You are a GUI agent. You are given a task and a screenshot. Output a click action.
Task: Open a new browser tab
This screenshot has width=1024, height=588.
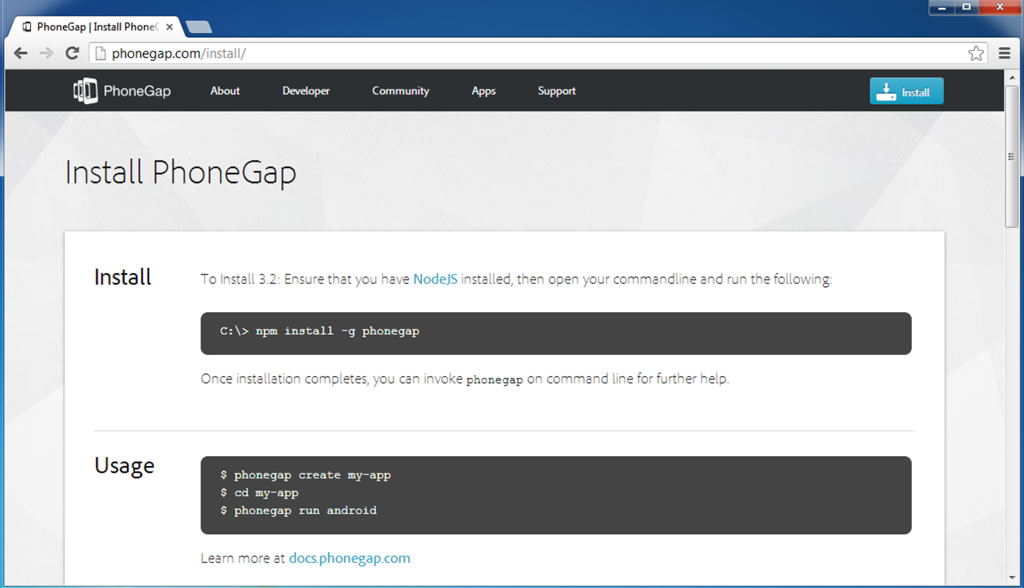pos(199,27)
